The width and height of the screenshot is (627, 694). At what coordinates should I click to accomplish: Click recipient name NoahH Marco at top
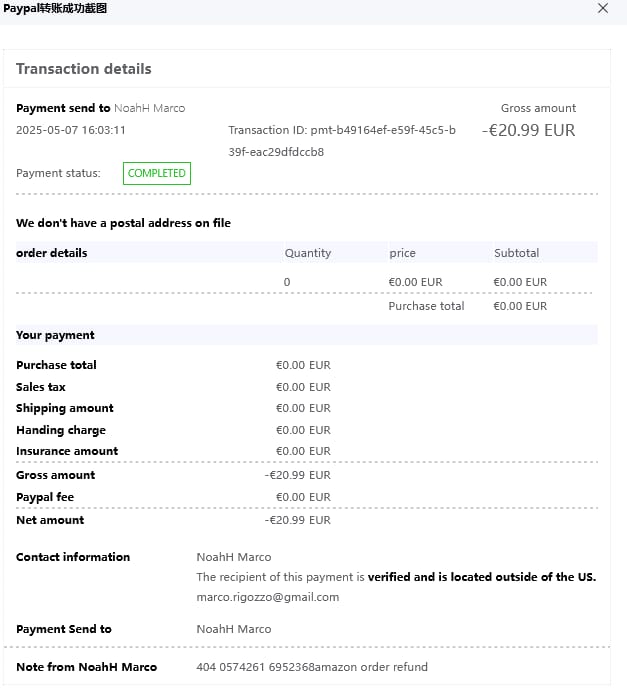[149, 108]
